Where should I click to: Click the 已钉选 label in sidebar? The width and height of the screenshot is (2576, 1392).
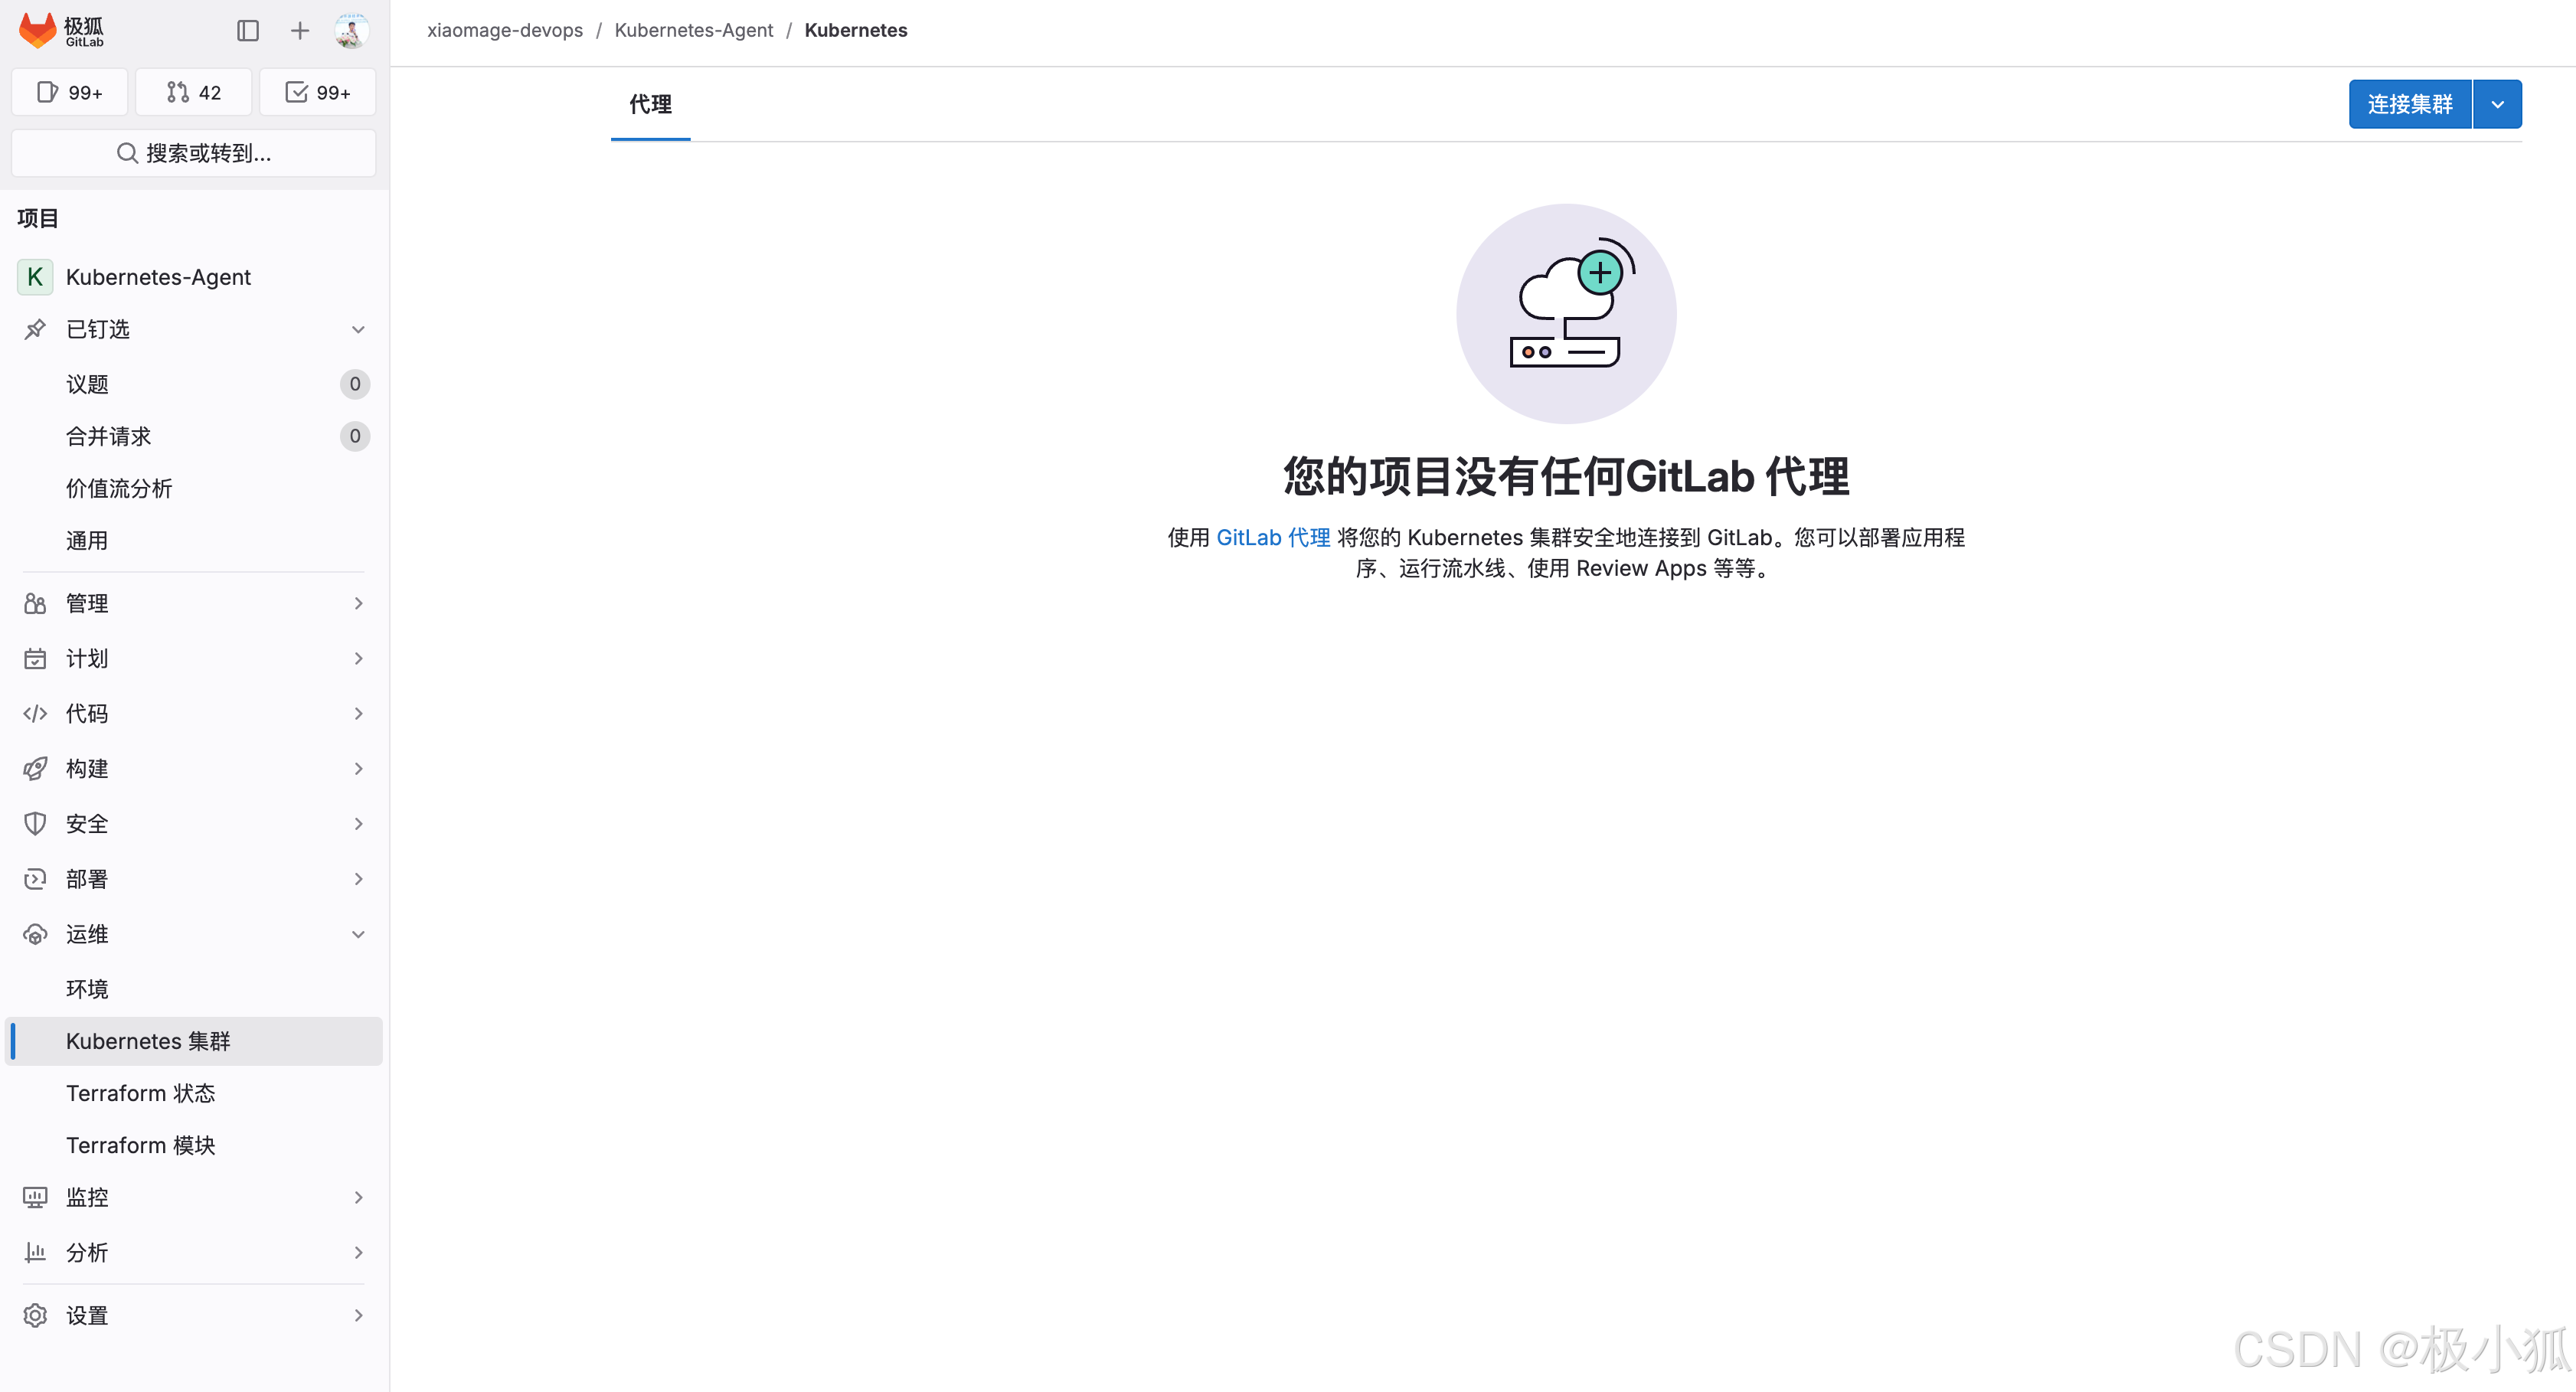pos(98,329)
